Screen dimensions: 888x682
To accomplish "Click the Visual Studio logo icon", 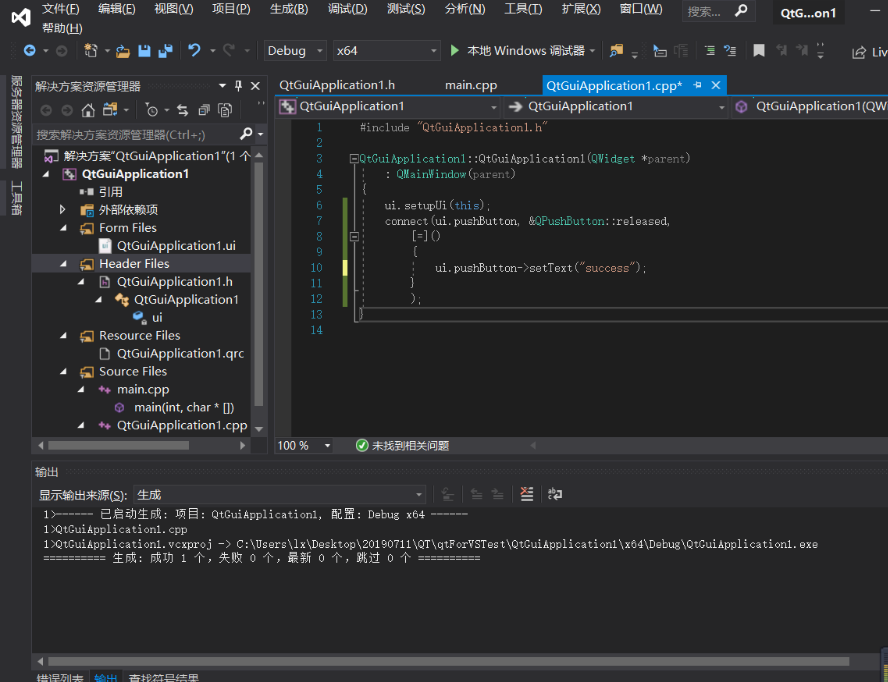I will [x=21, y=18].
